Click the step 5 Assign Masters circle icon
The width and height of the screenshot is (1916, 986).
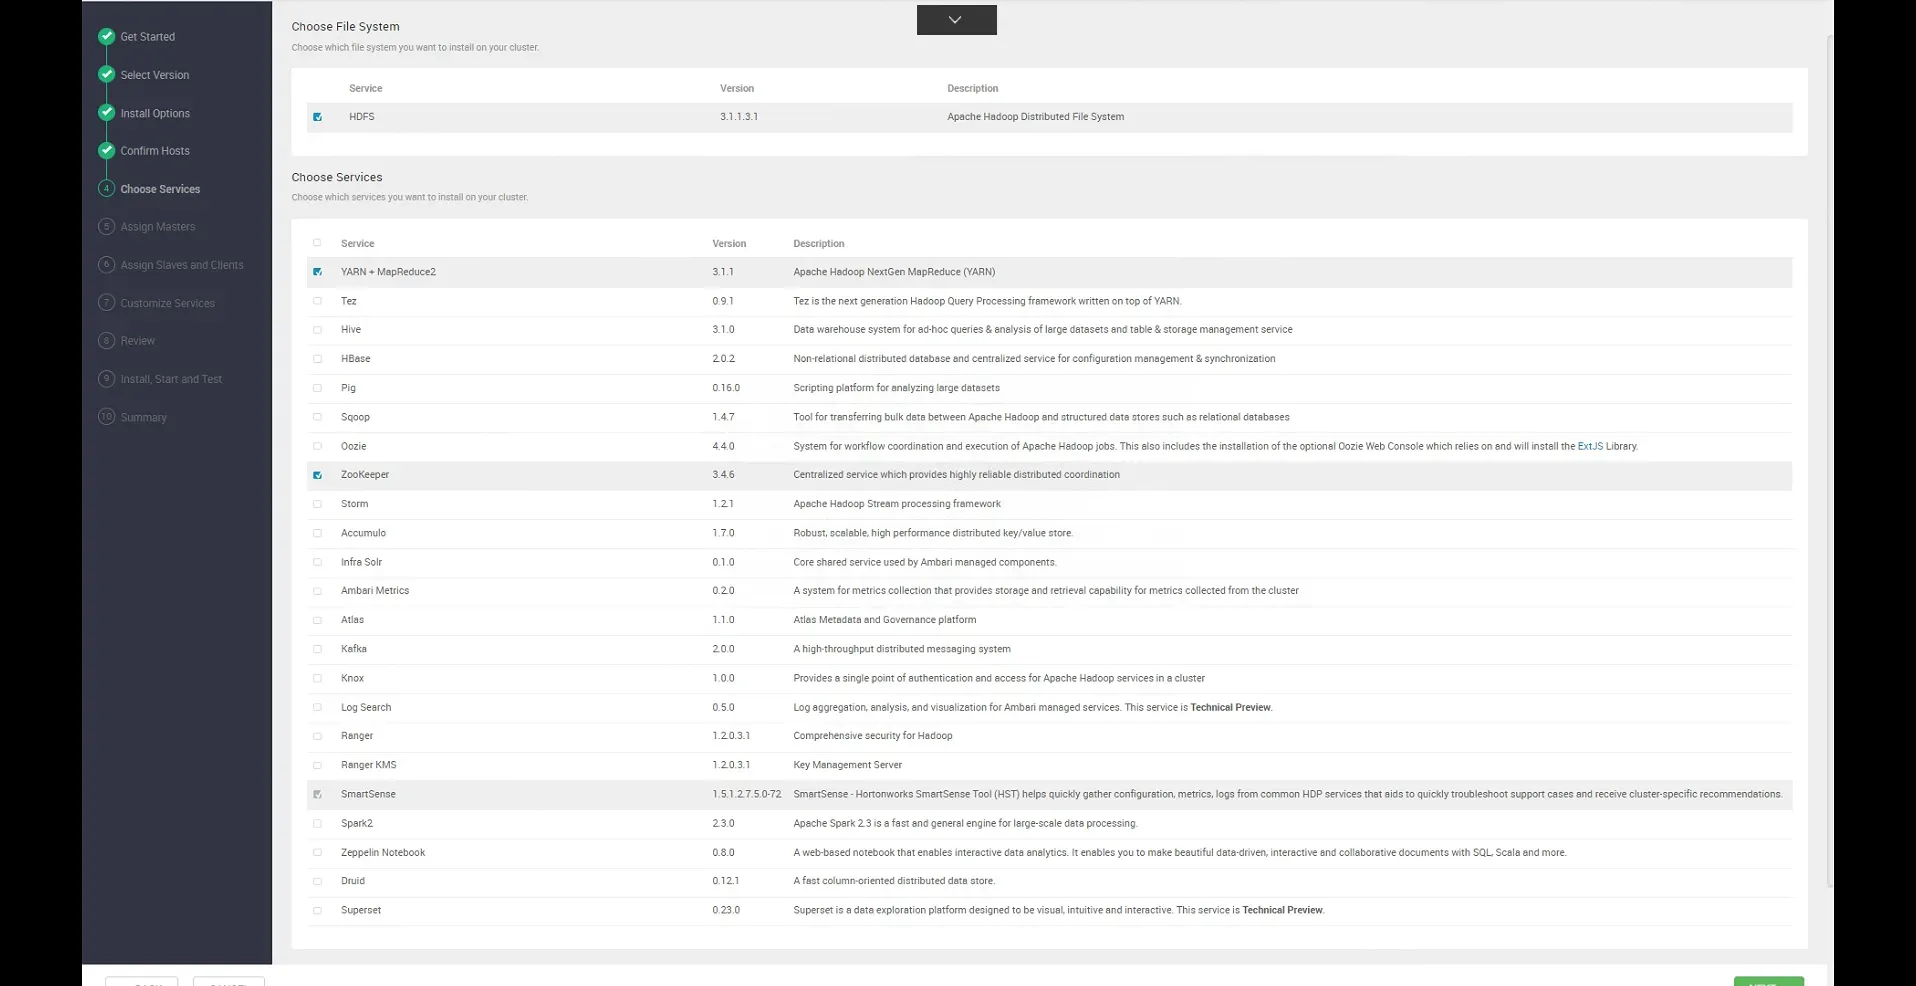107,227
